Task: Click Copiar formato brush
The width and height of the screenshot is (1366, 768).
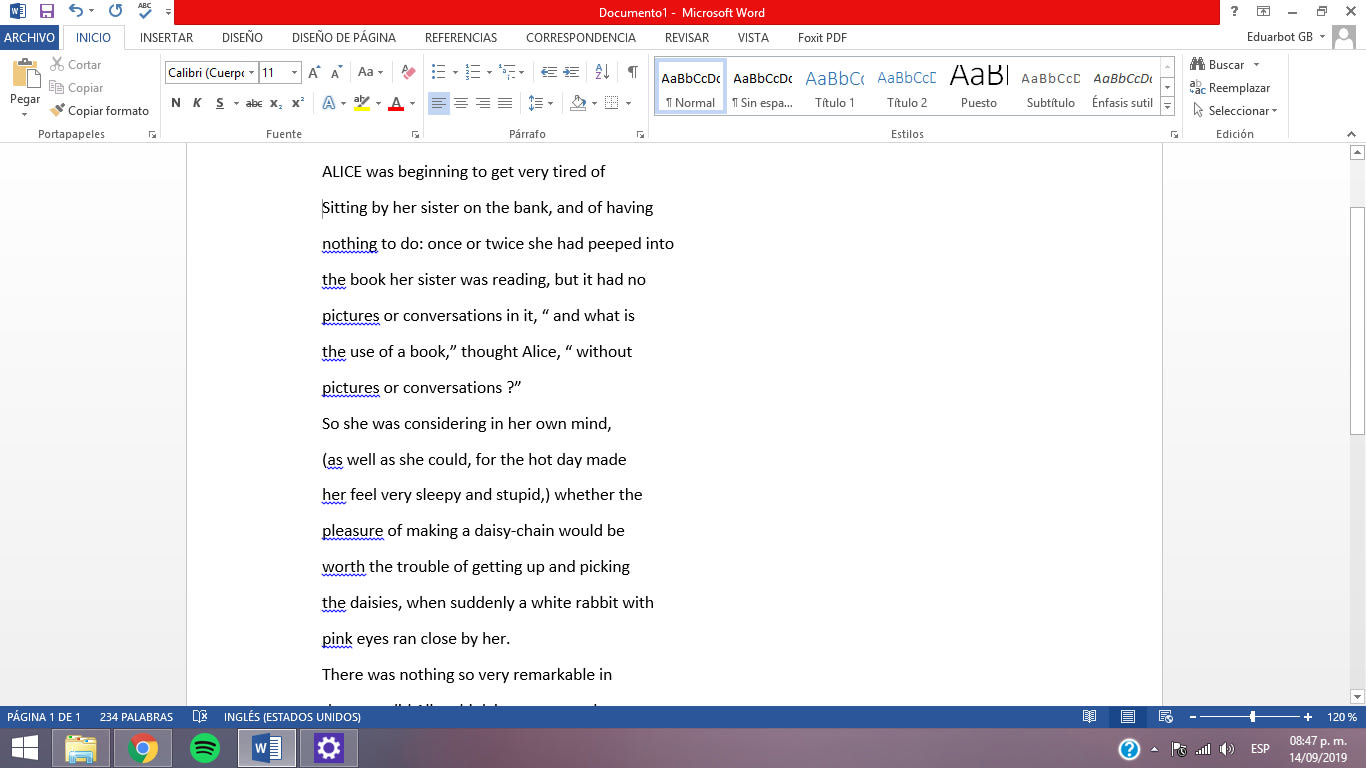Action: [x=99, y=111]
